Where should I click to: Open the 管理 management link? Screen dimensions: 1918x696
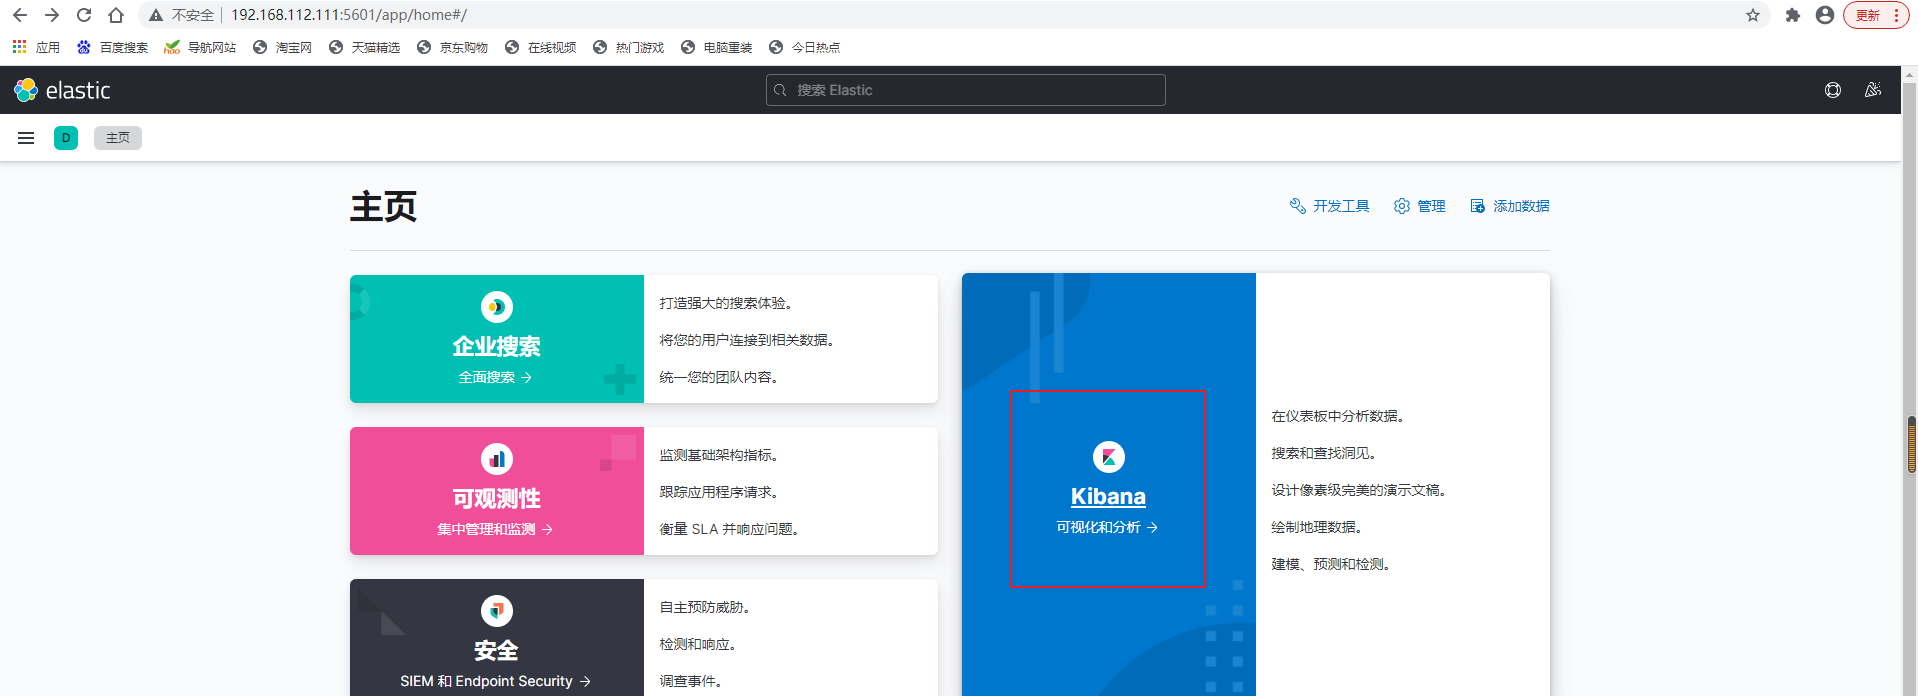pyautogui.click(x=1420, y=206)
